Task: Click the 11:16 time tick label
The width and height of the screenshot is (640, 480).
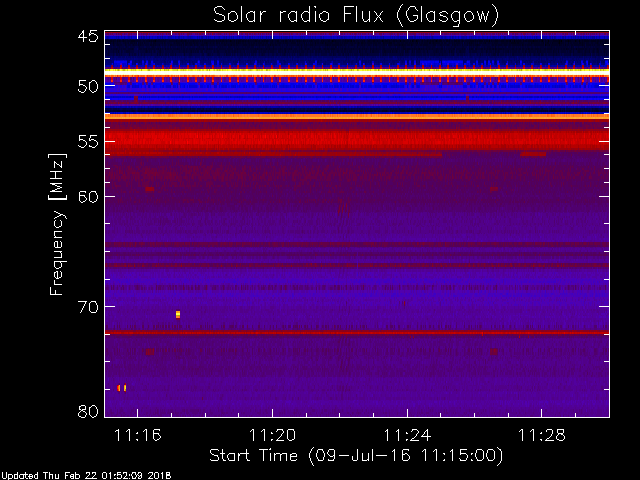Action: click(138, 435)
